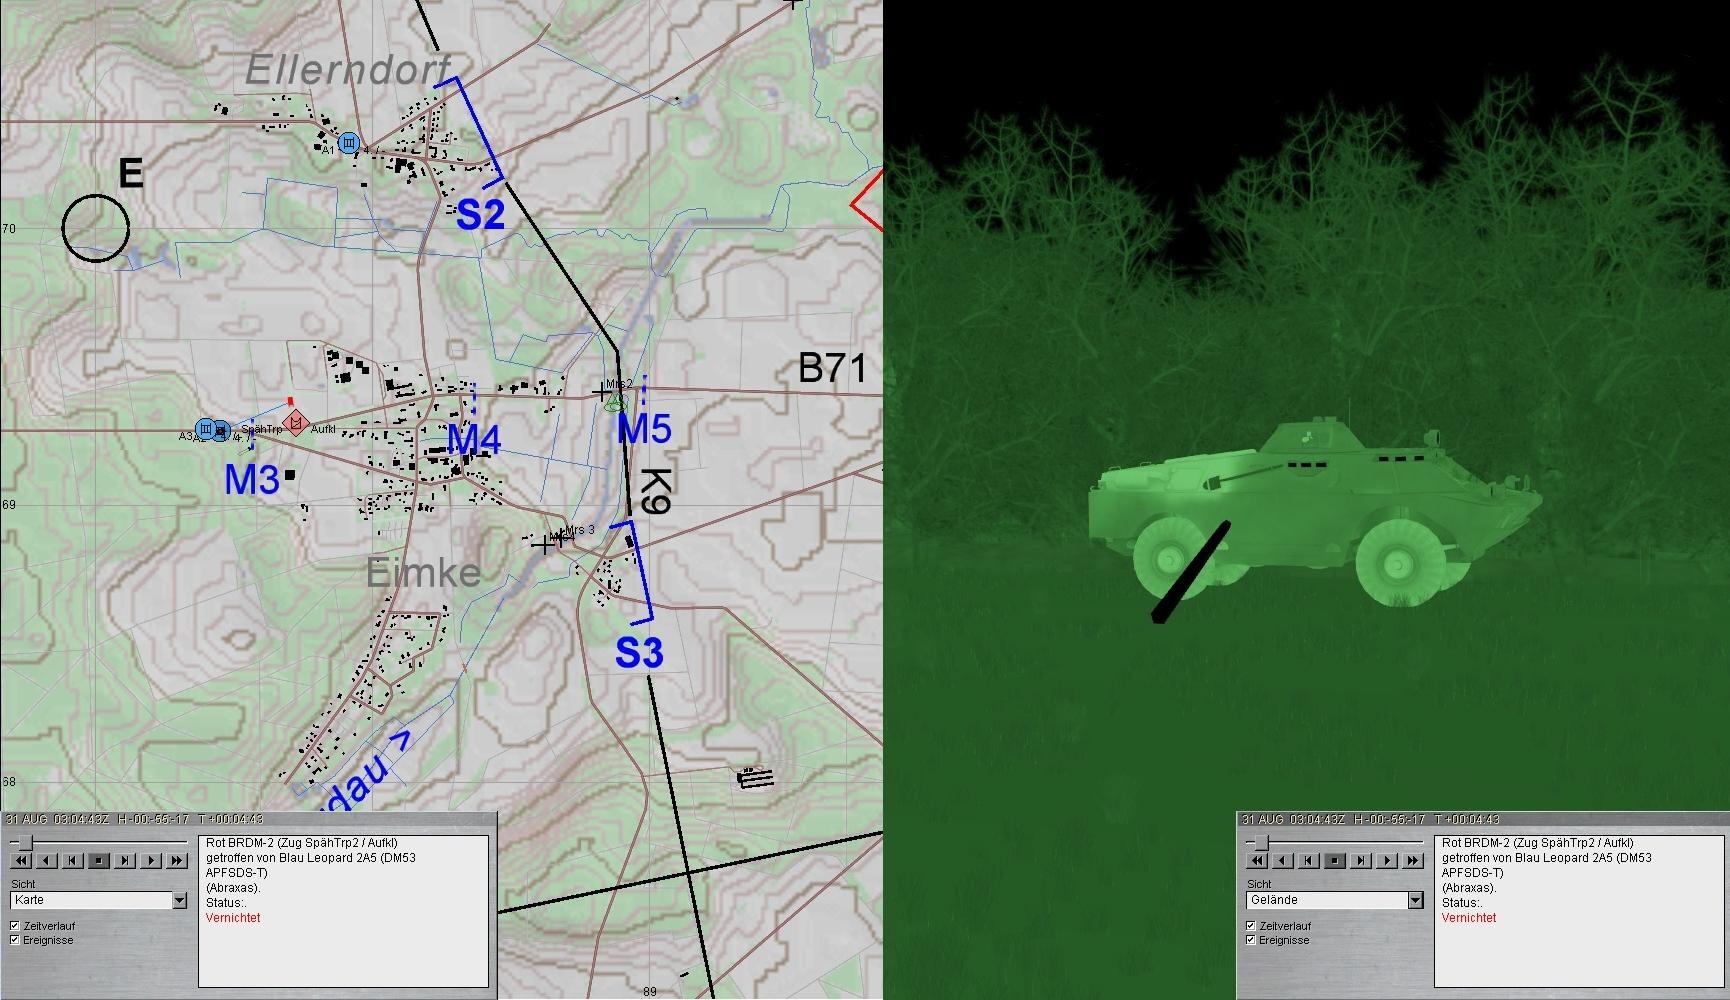Uncheck Zeitverlauf in left Karte panel
Screen dimensions: 1730x1000
point(15,926)
